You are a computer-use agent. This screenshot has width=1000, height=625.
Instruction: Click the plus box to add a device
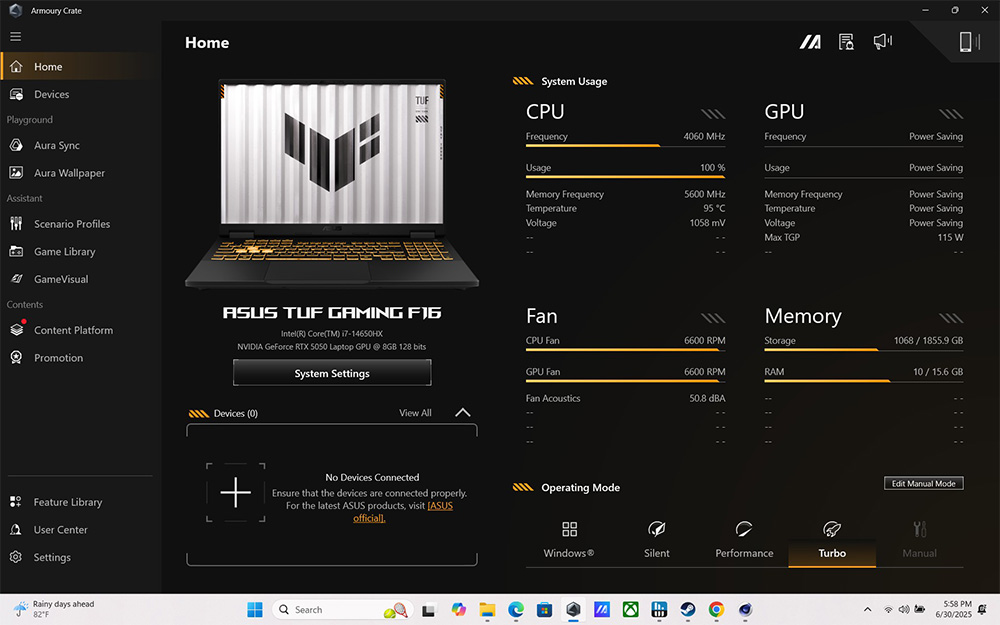click(x=235, y=492)
